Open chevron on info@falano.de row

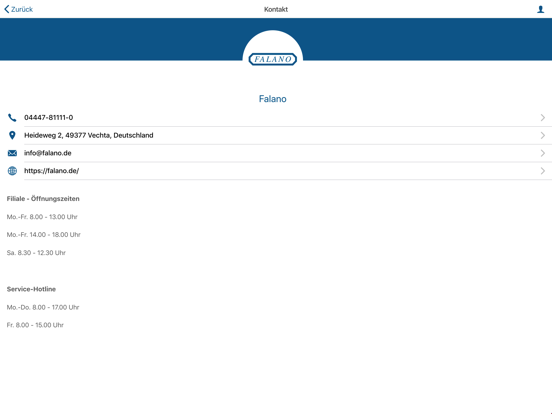click(542, 153)
